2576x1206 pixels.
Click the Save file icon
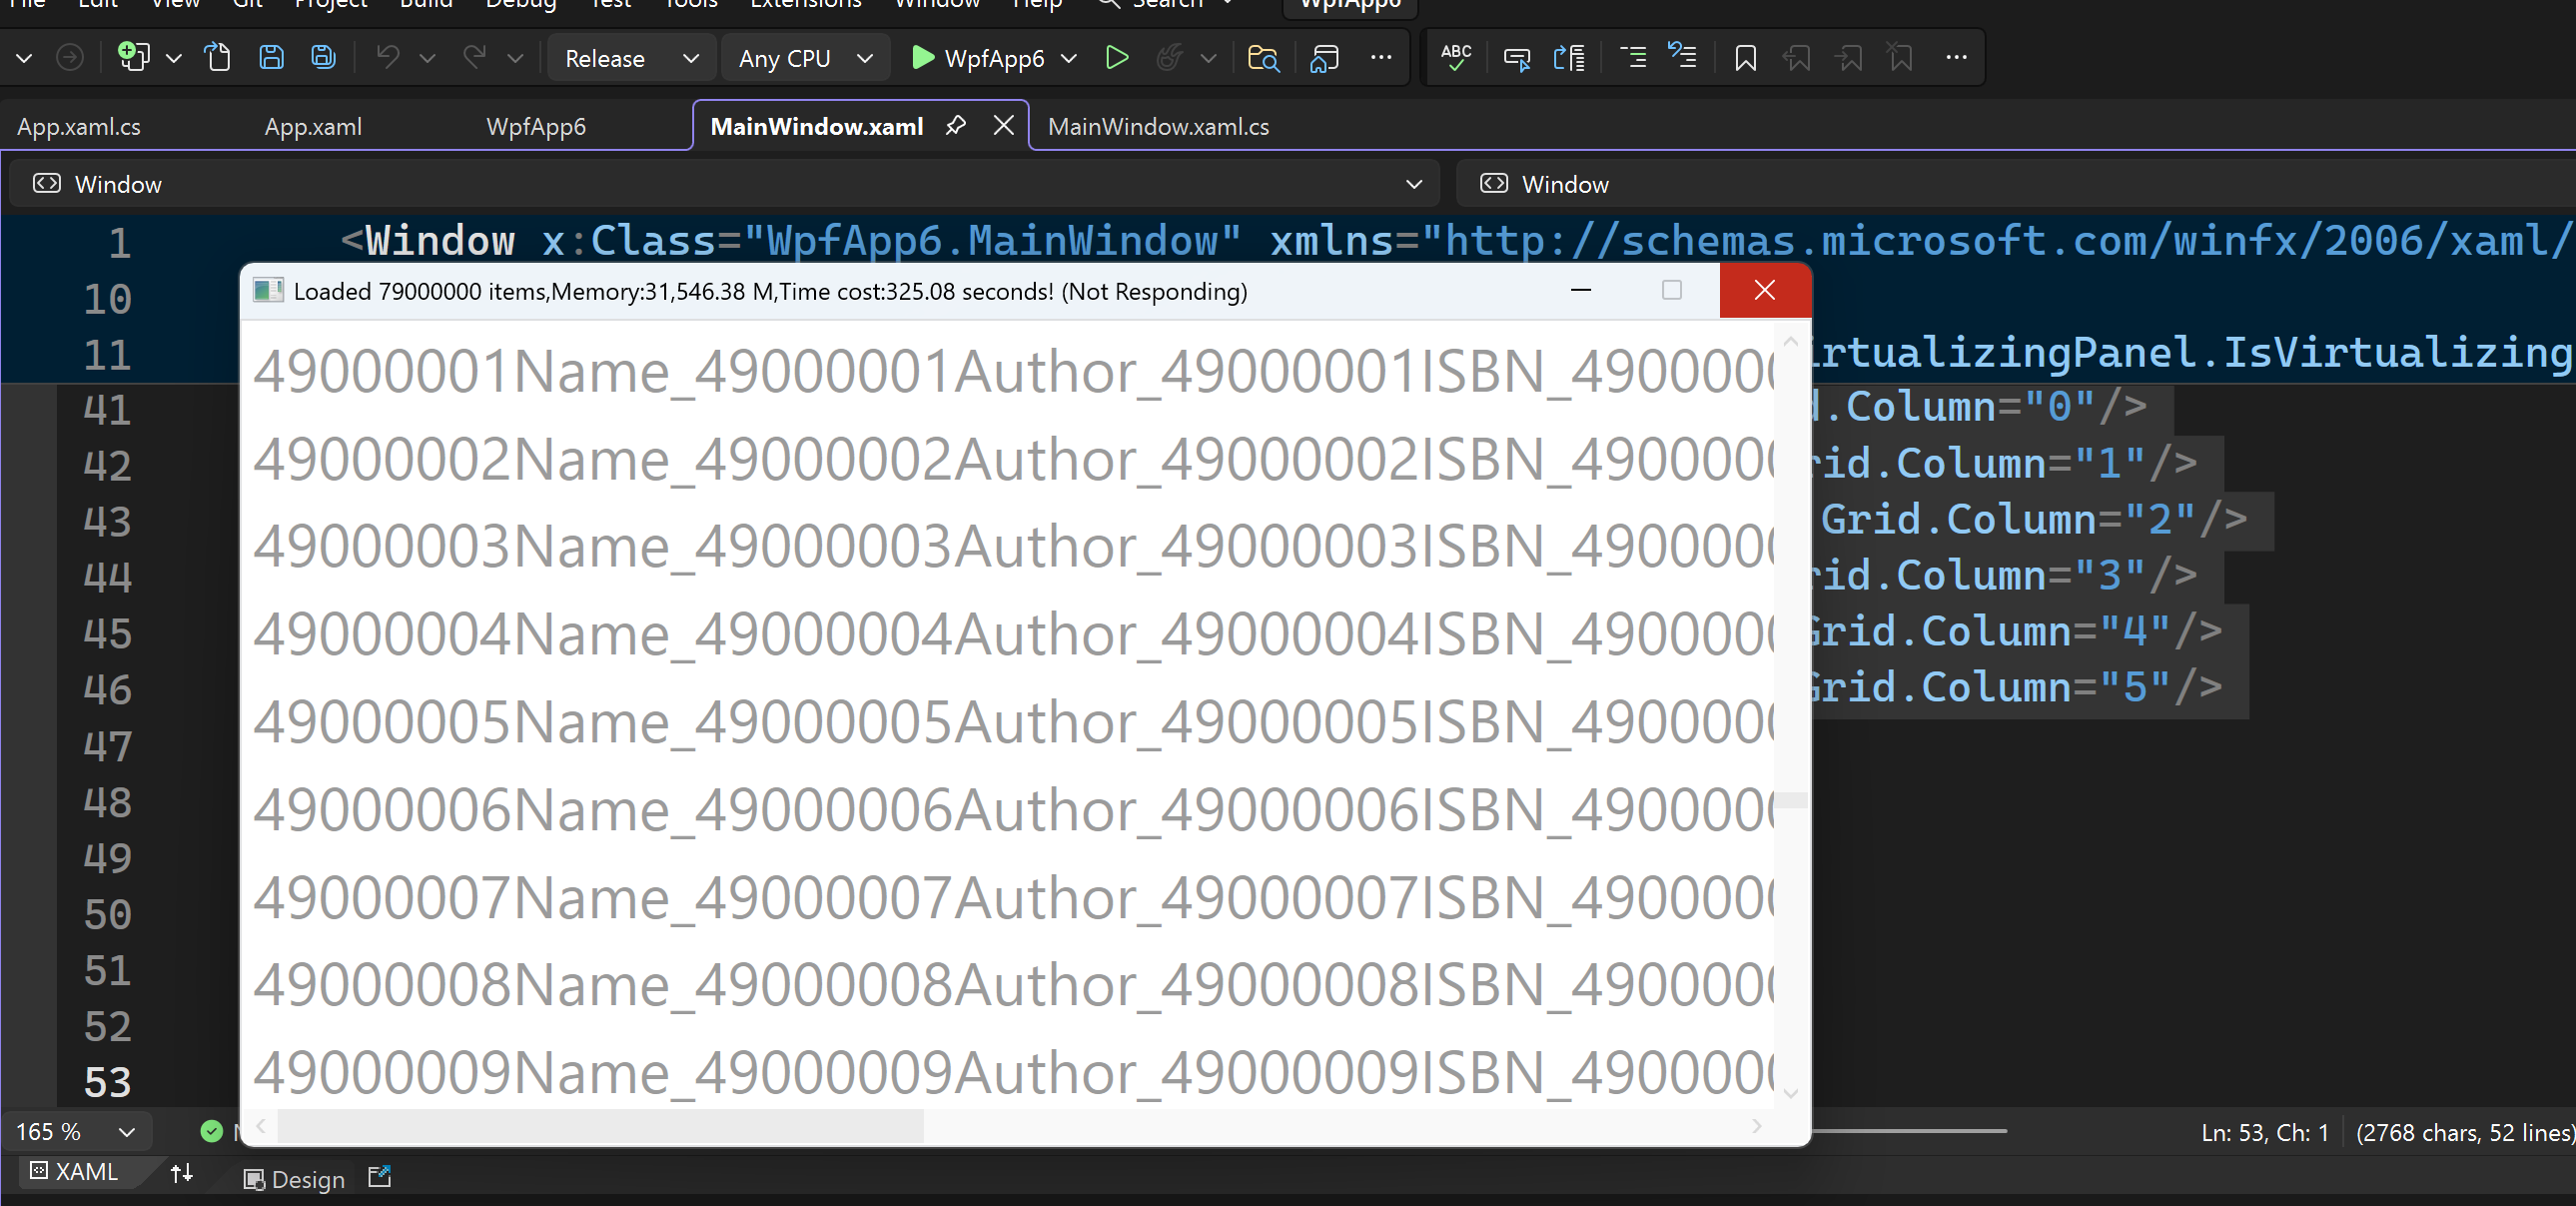(271, 57)
